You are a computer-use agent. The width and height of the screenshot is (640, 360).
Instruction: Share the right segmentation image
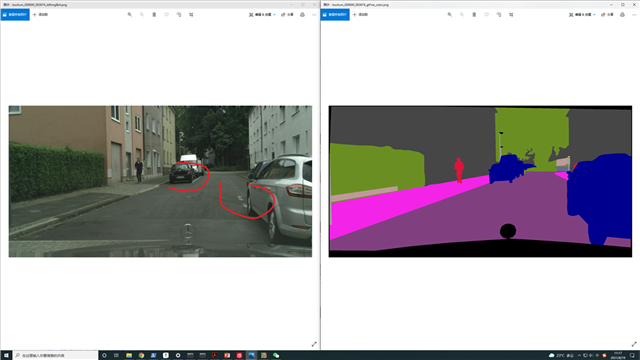(x=607, y=15)
